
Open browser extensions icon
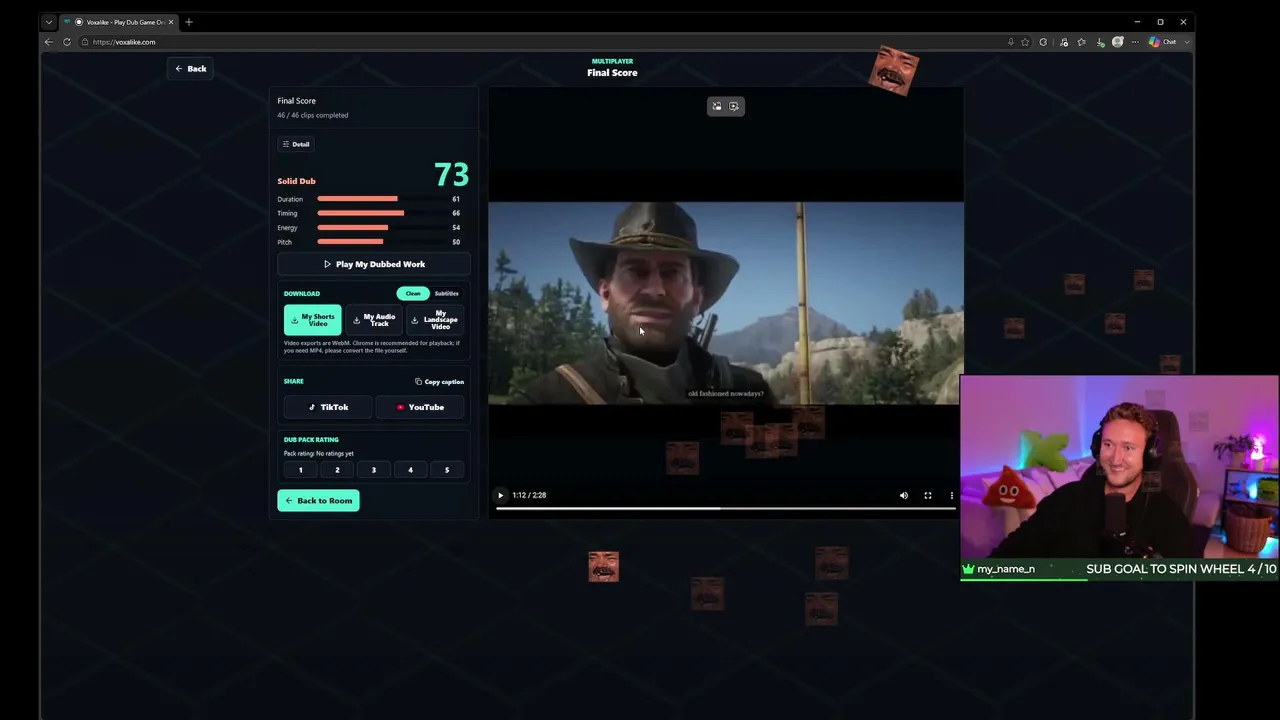click(1043, 42)
